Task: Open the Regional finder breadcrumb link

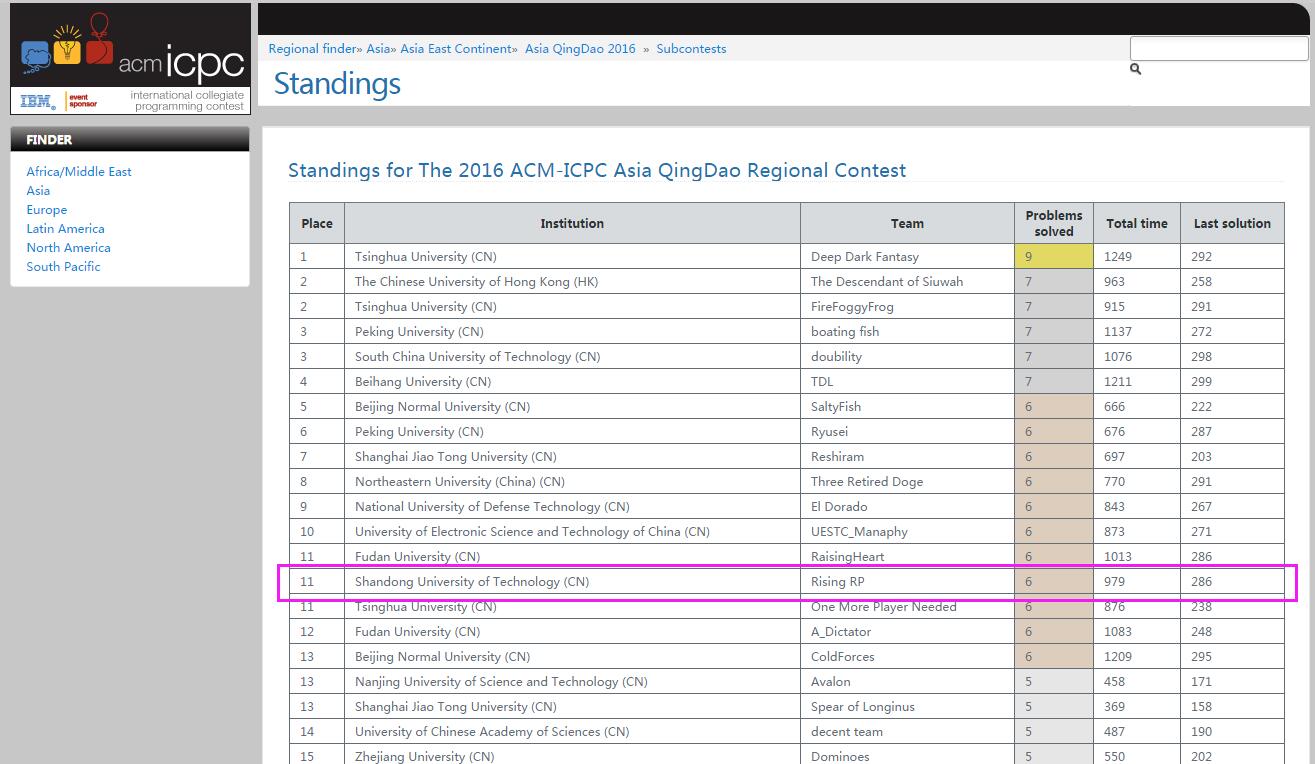Action: (312, 48)
